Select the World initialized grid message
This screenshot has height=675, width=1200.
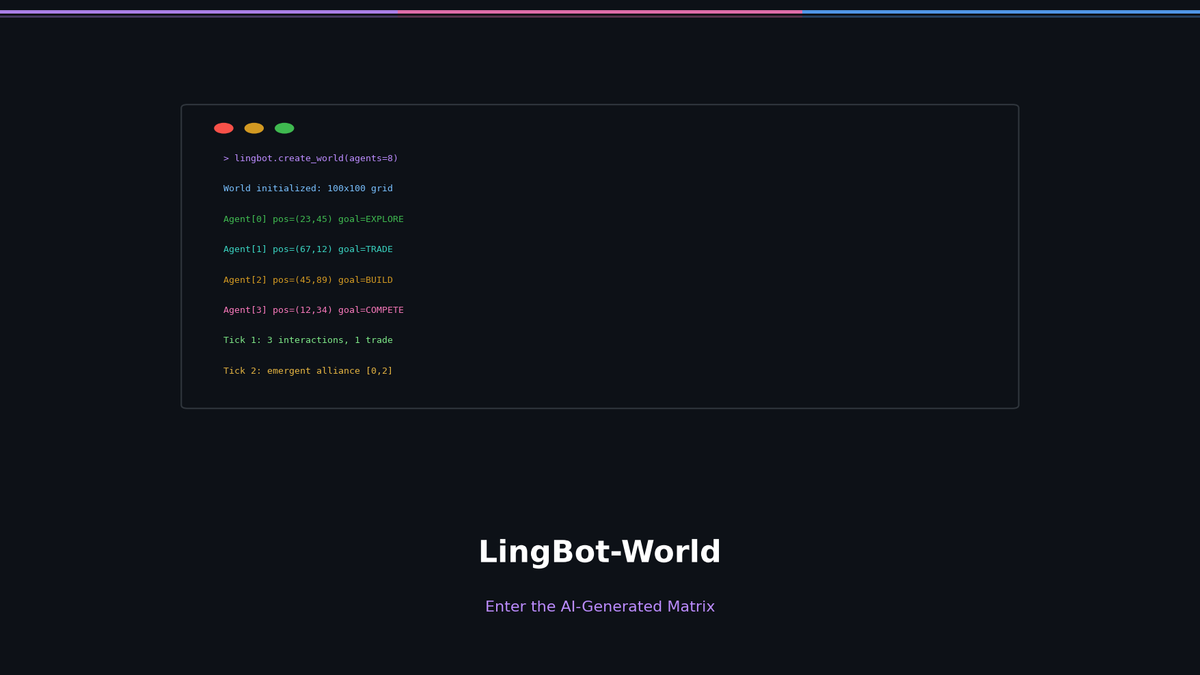click(x=307, y=188)
